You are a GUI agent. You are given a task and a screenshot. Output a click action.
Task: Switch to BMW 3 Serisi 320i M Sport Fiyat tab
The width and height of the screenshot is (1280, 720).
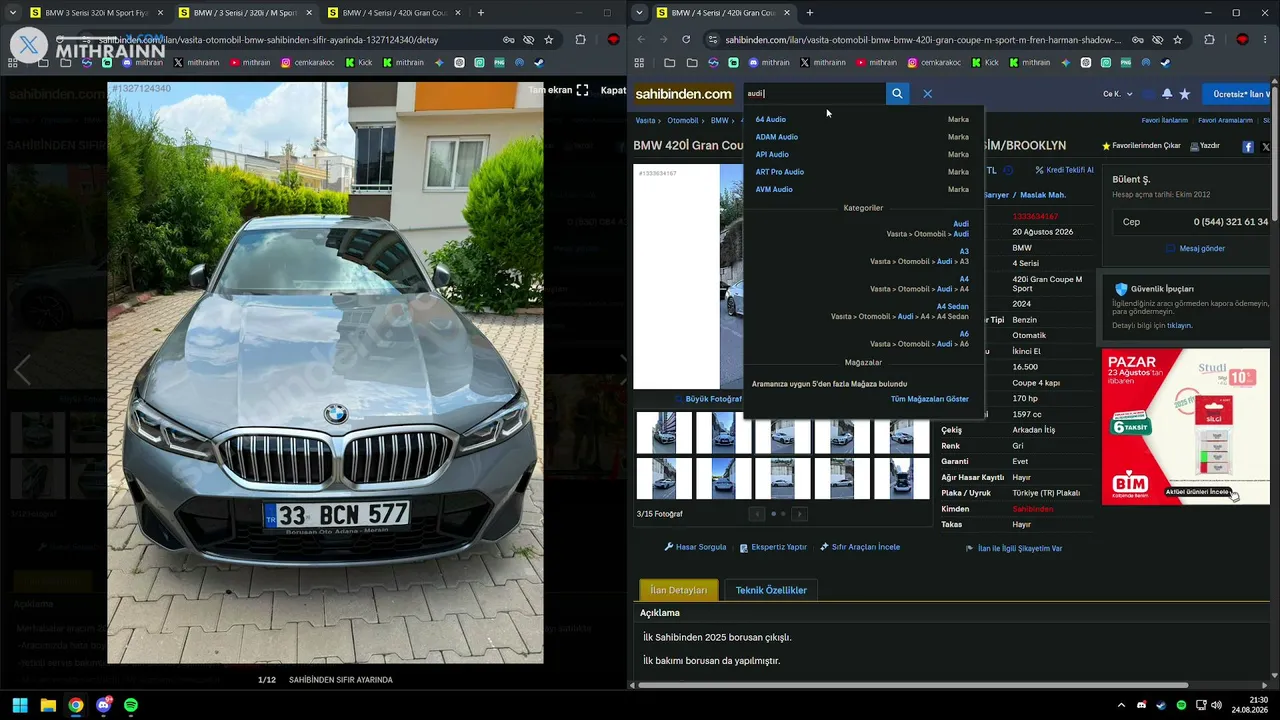point(95,13)
